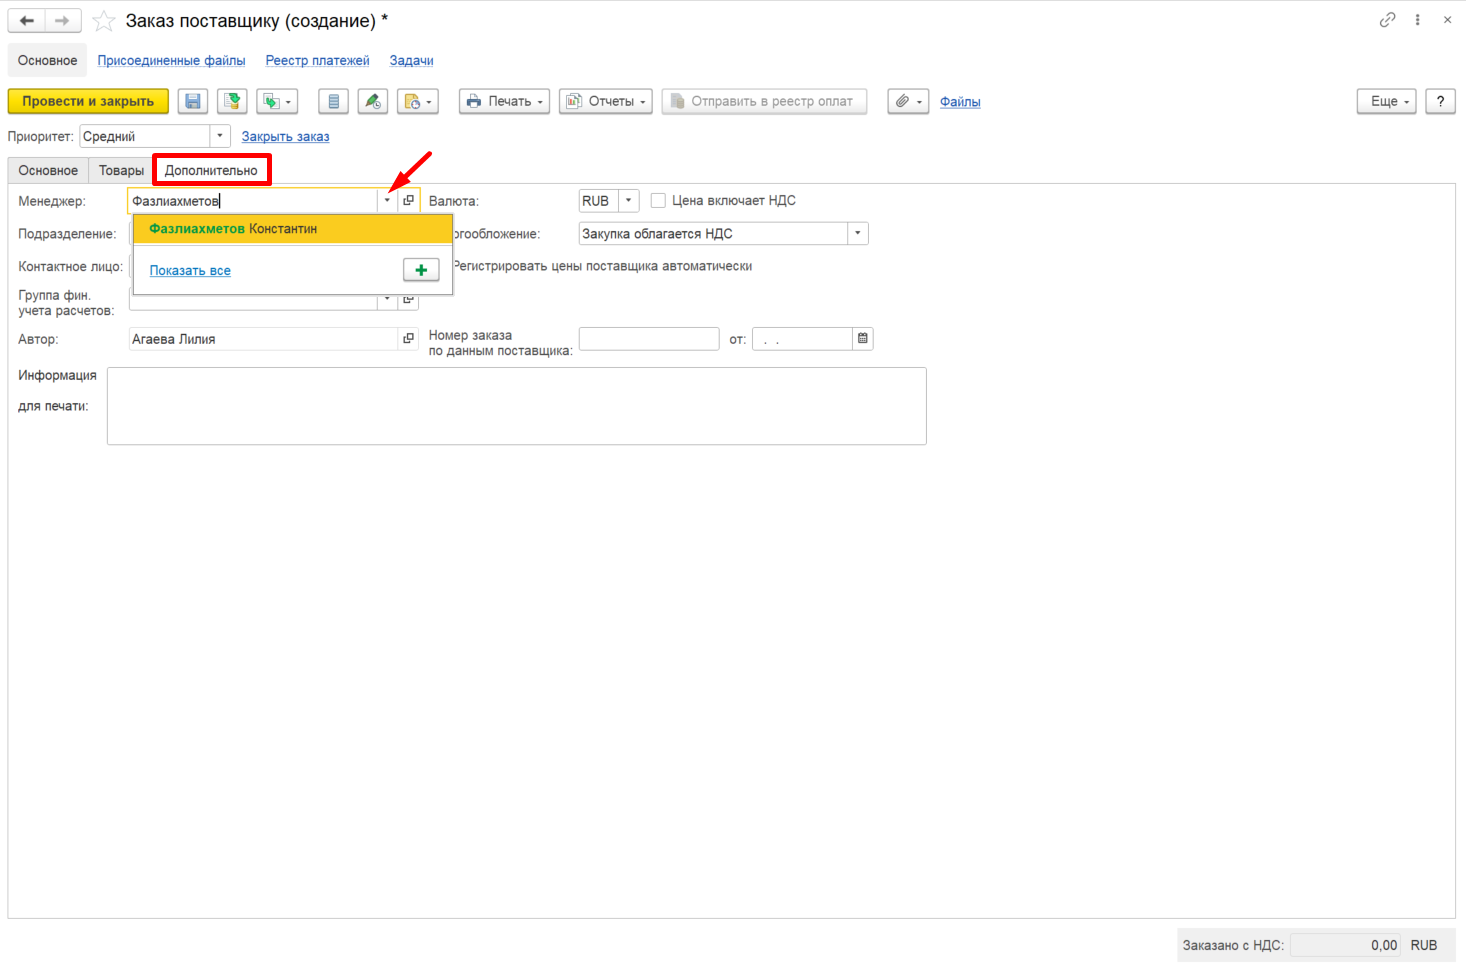Open the paperclip attachments dropdown
Image resolution: width=1466 pixels, height=968 pixels.
(x=908, y=101)
